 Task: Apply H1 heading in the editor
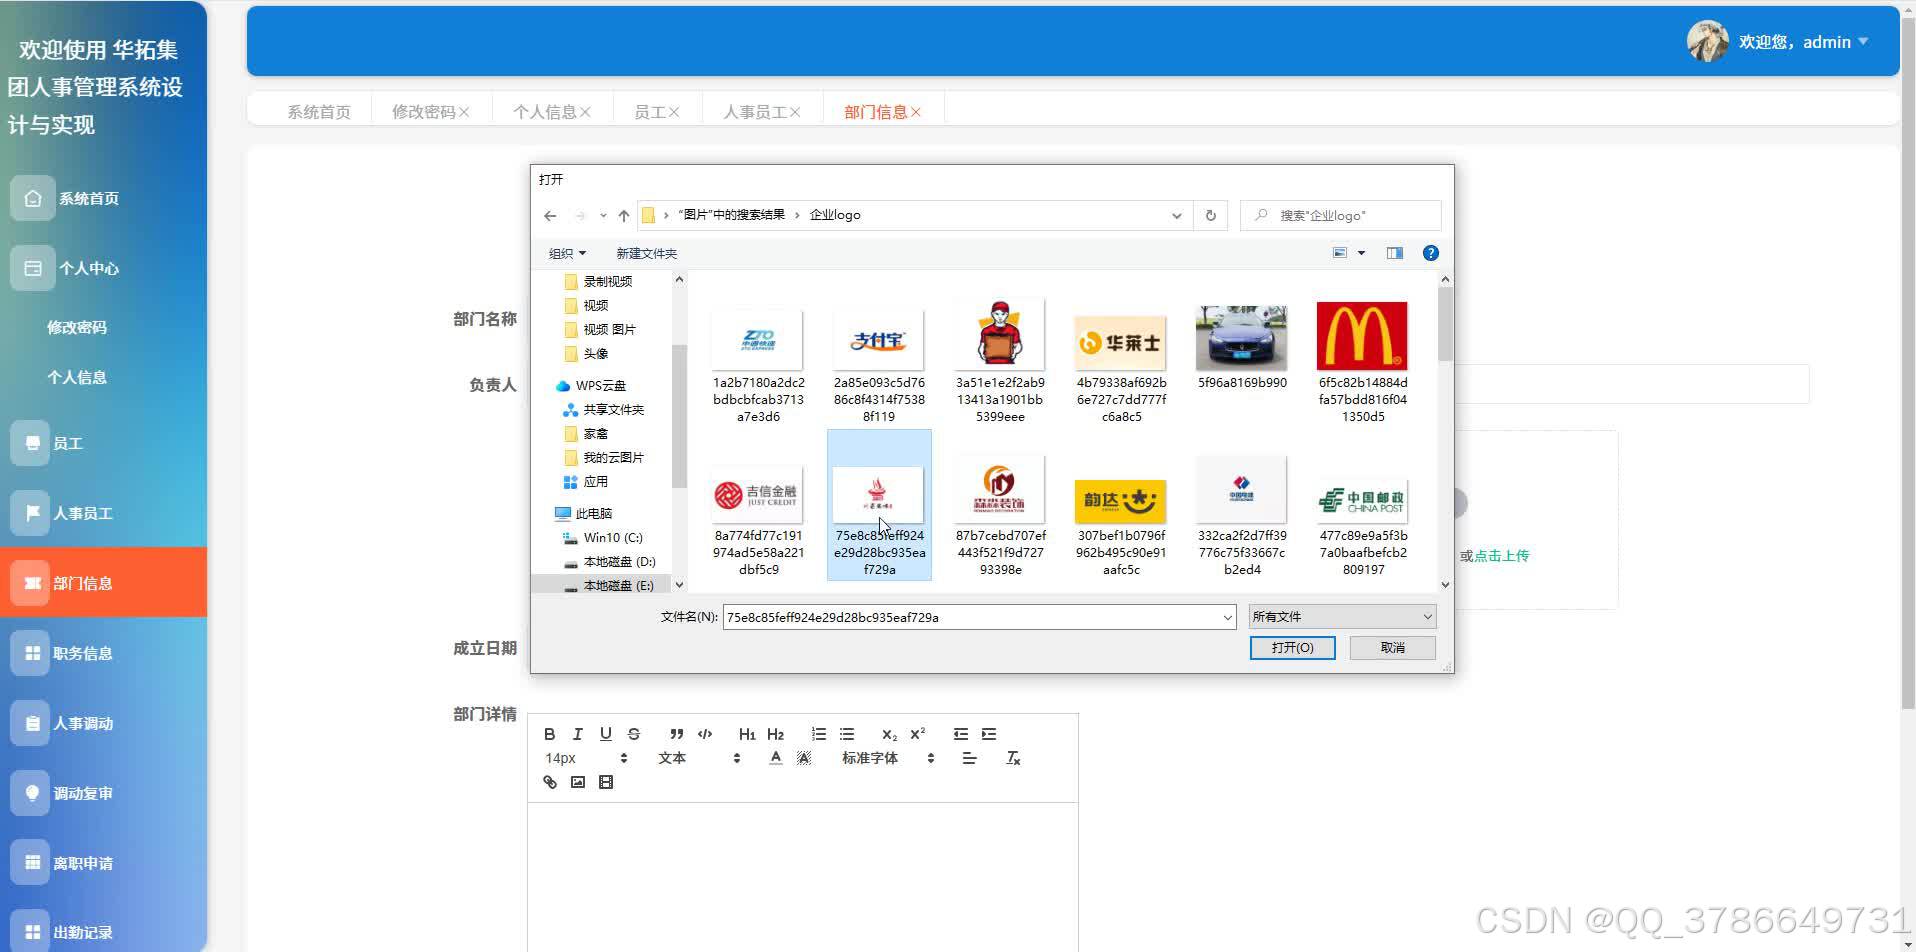[746, 733]
